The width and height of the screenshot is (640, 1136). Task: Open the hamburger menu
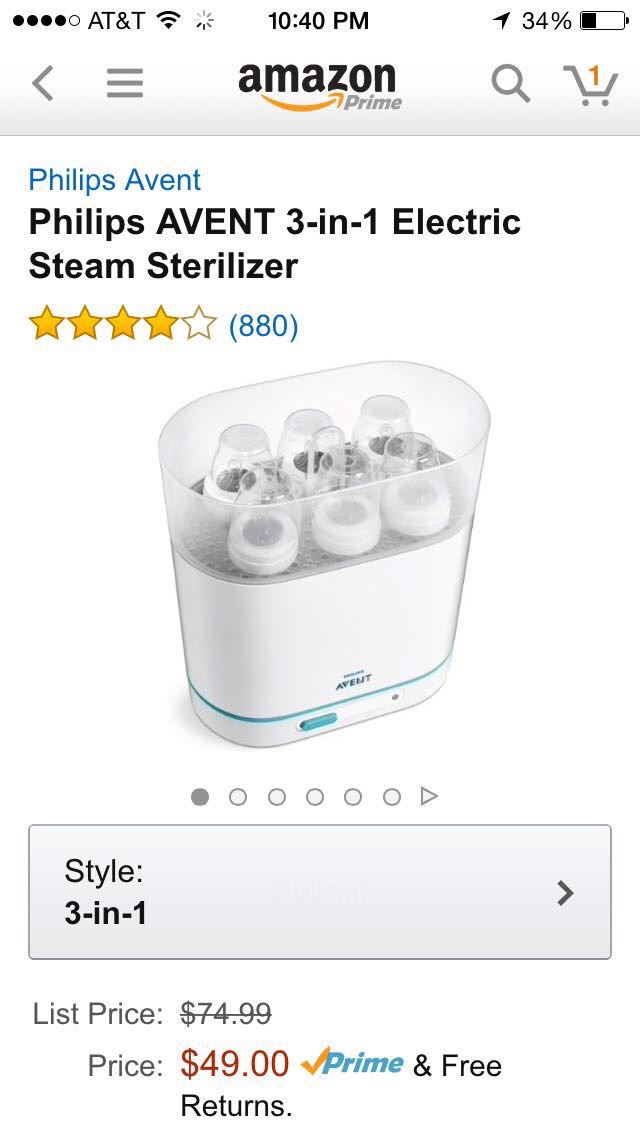(125, 83)
